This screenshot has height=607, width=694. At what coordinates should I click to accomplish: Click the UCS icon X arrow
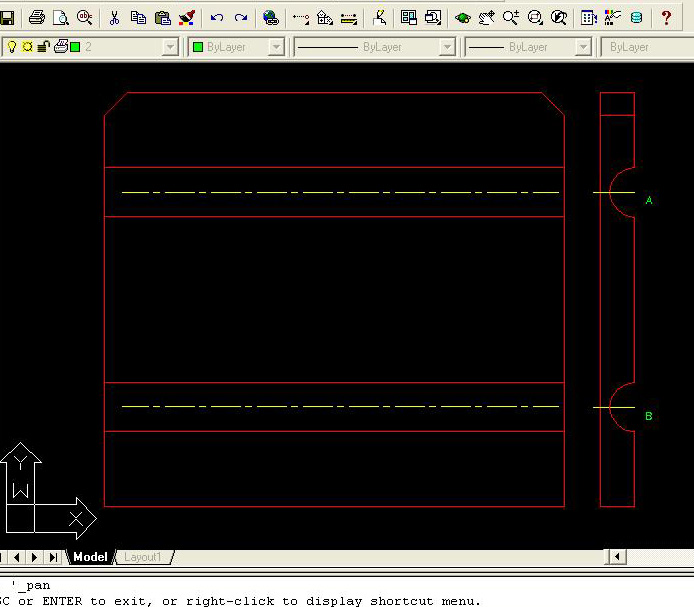tap(76, 518)
